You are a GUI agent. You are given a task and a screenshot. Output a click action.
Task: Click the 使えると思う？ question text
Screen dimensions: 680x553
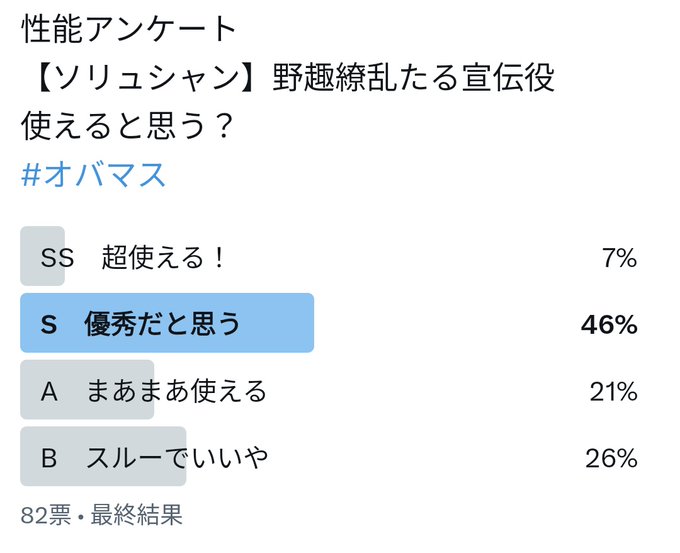click(128, 126)
